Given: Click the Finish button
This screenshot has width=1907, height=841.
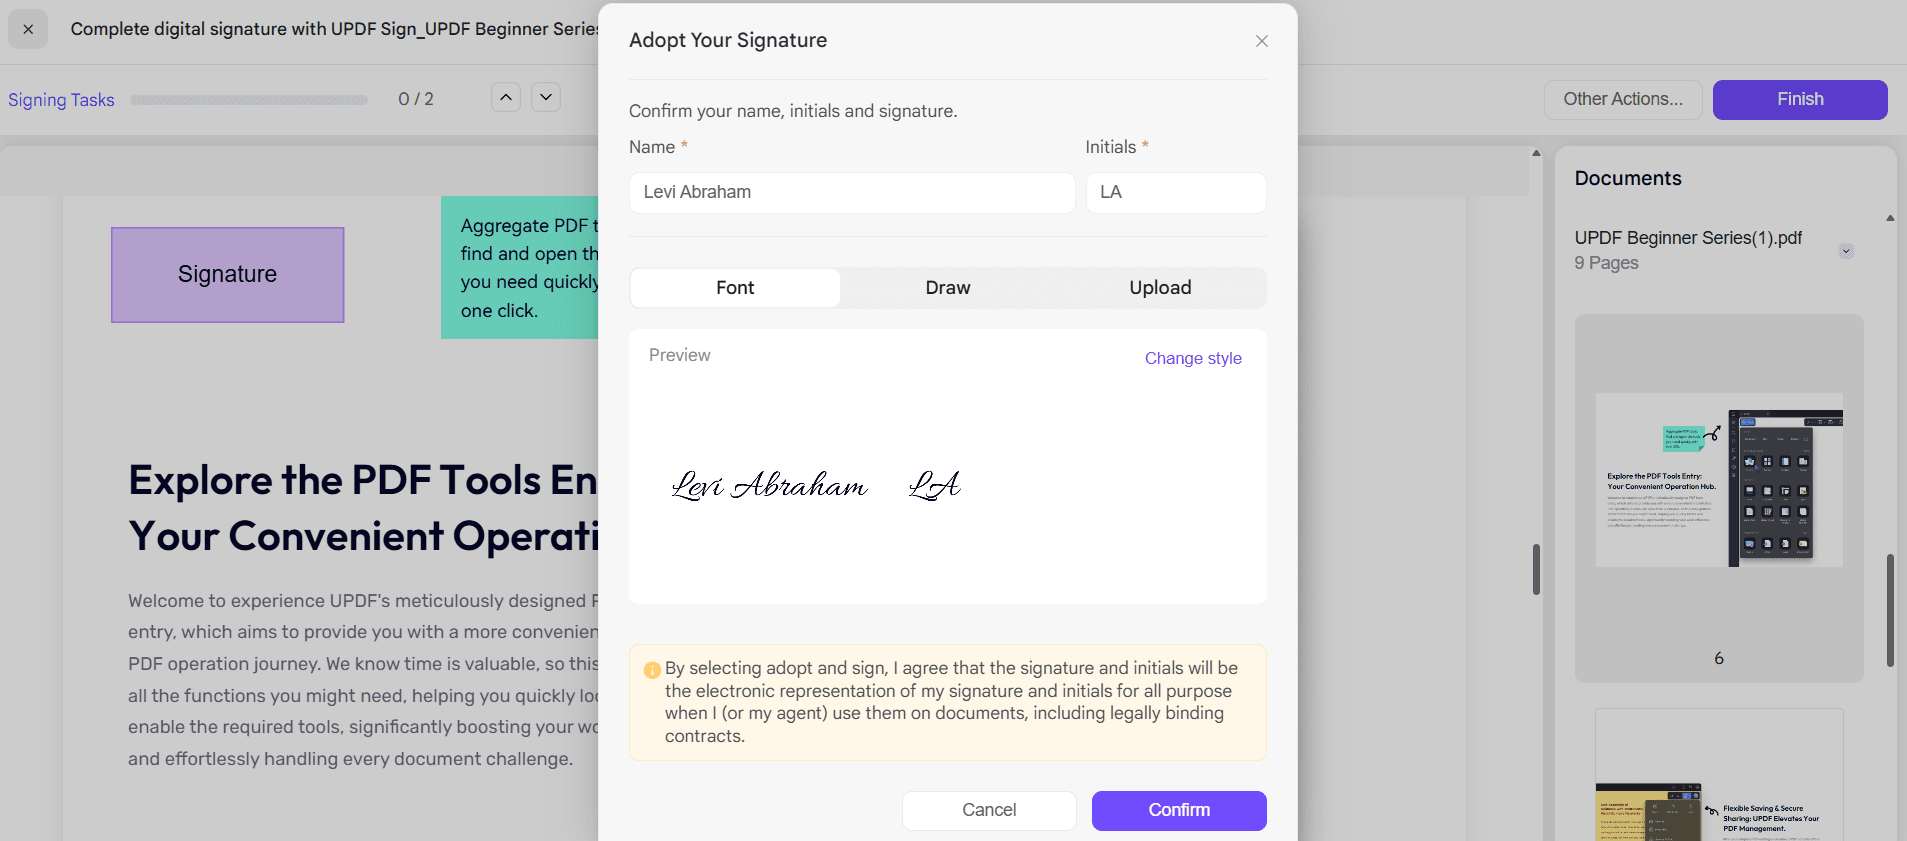Looking at the screenshot, I should (x=1799, y=99).
